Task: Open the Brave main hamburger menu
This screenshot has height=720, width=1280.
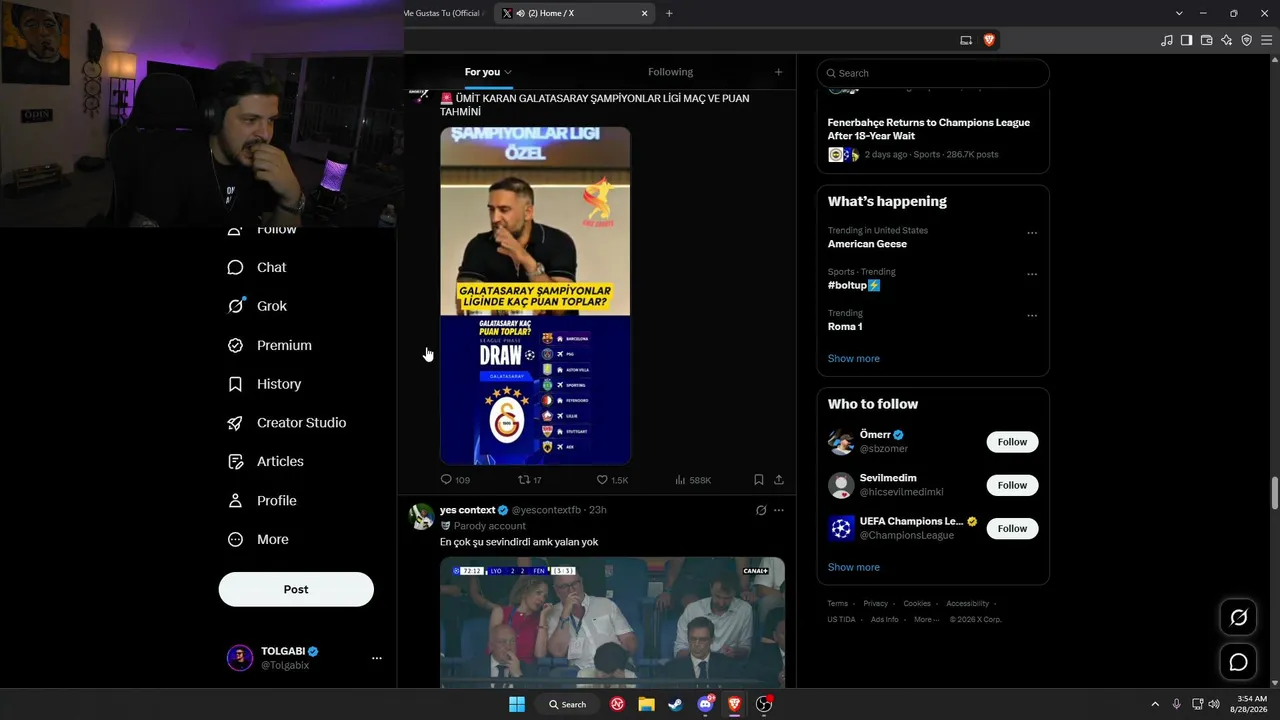Action: [x=1266, y=40]
